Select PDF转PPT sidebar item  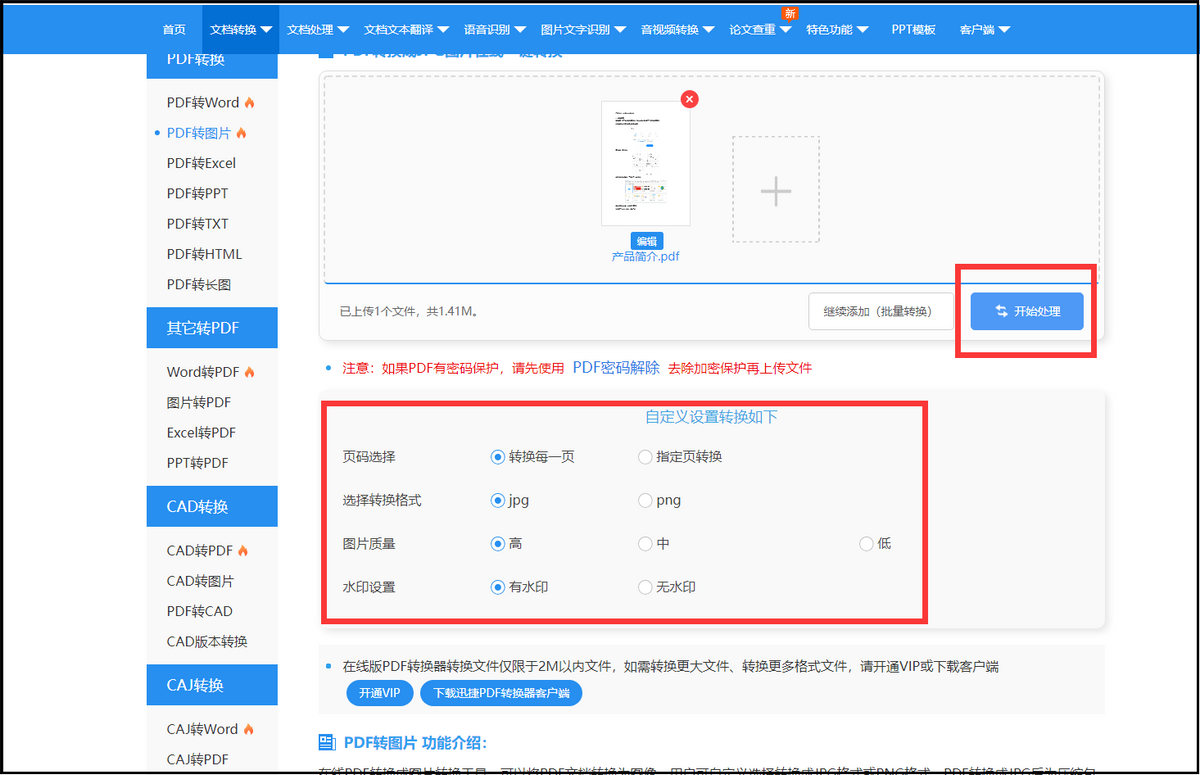[197, 193]
